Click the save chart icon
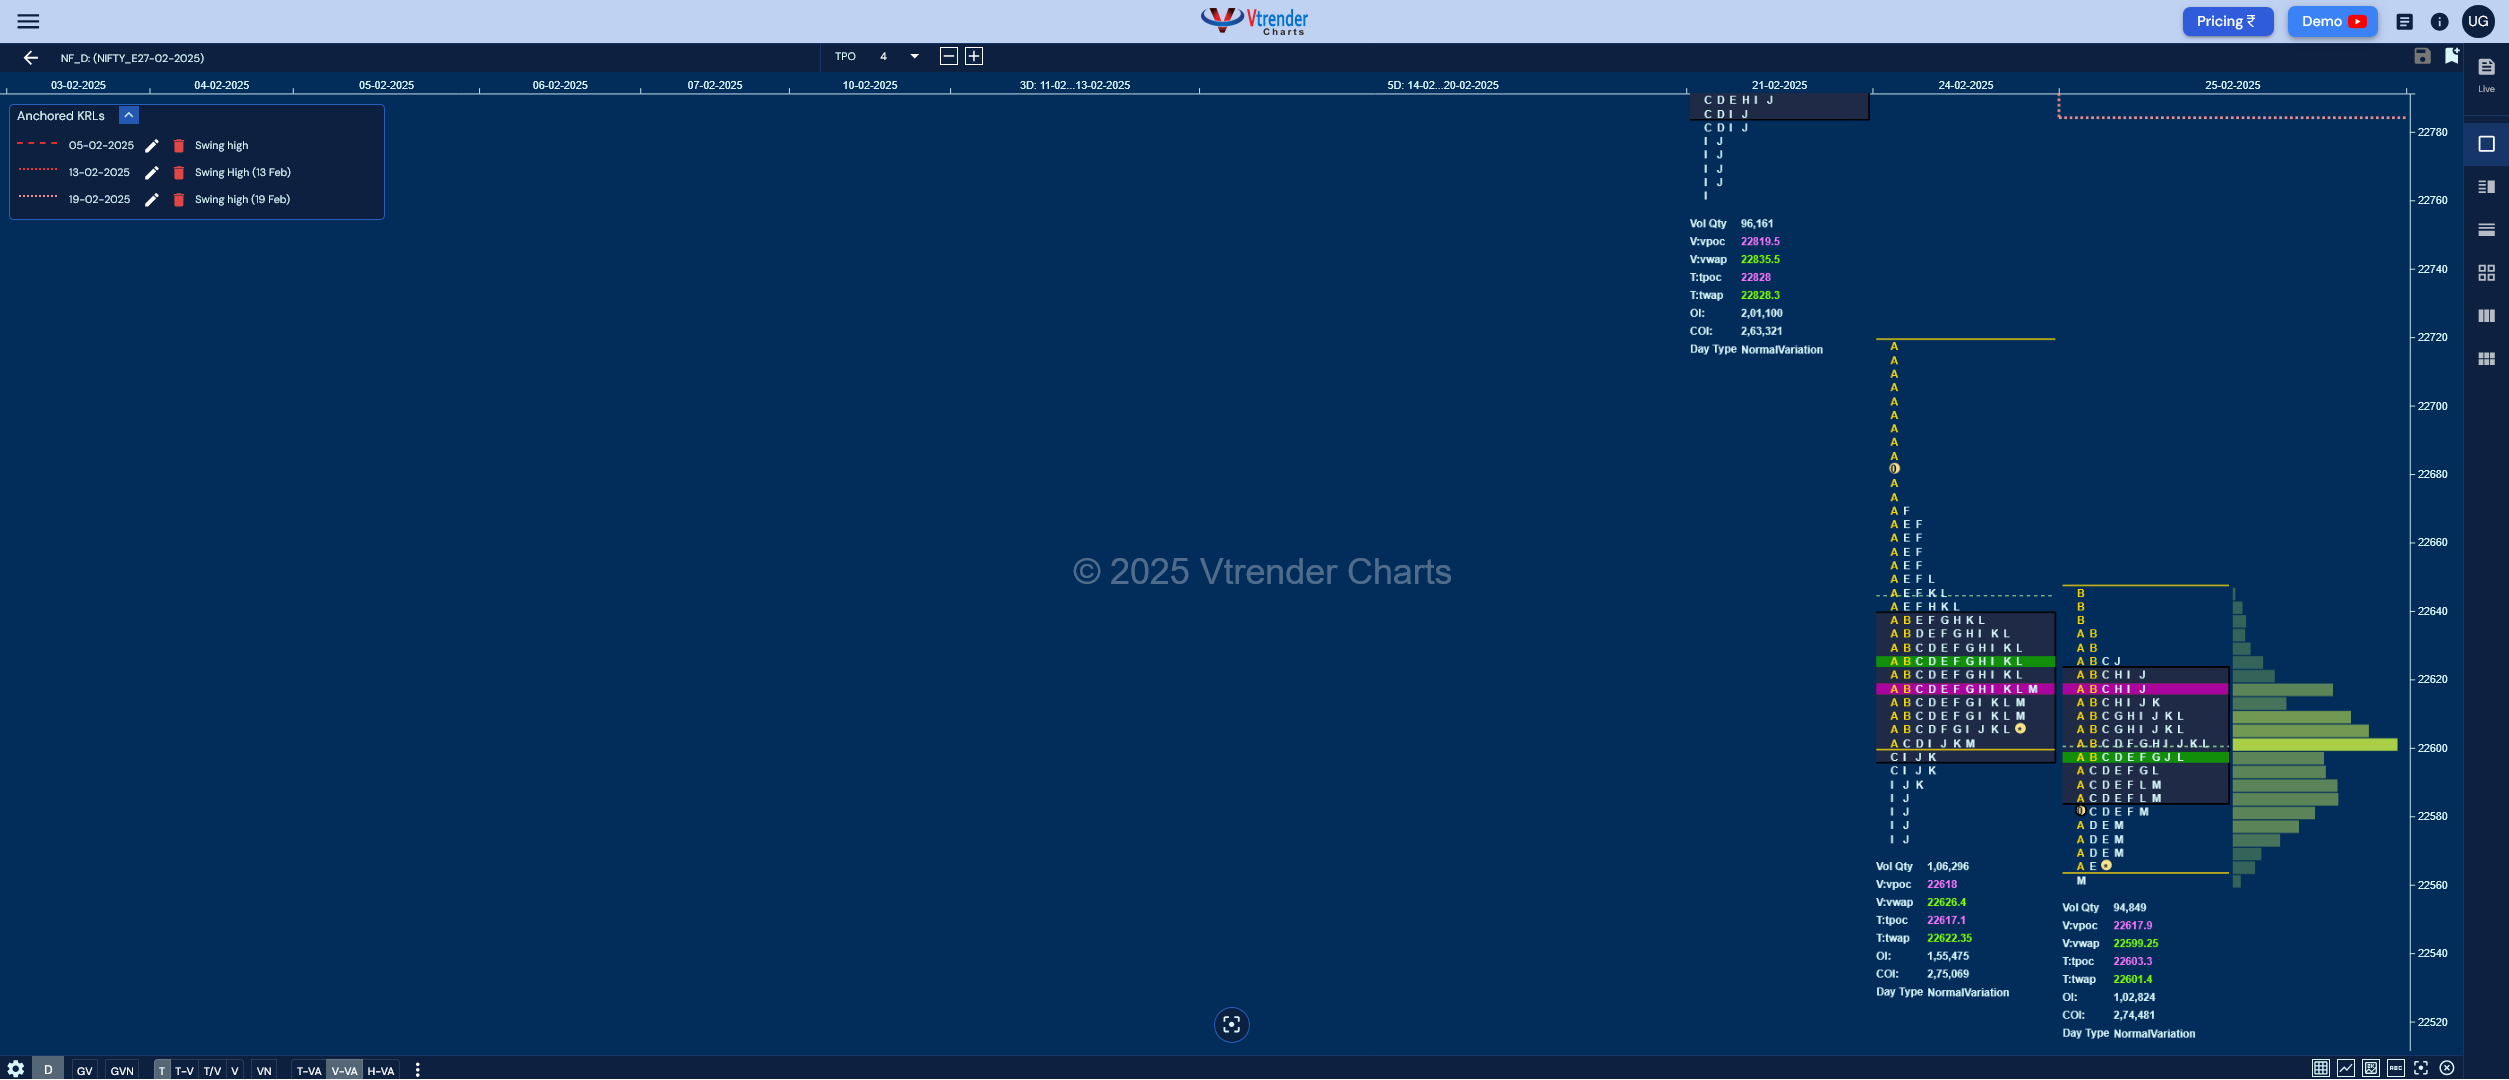 2422,56
